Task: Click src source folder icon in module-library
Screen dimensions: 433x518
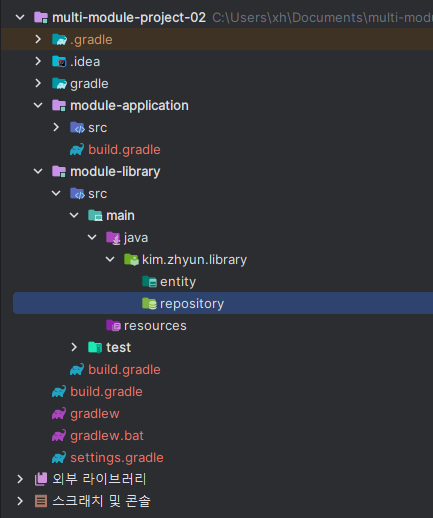Action: 77,193
